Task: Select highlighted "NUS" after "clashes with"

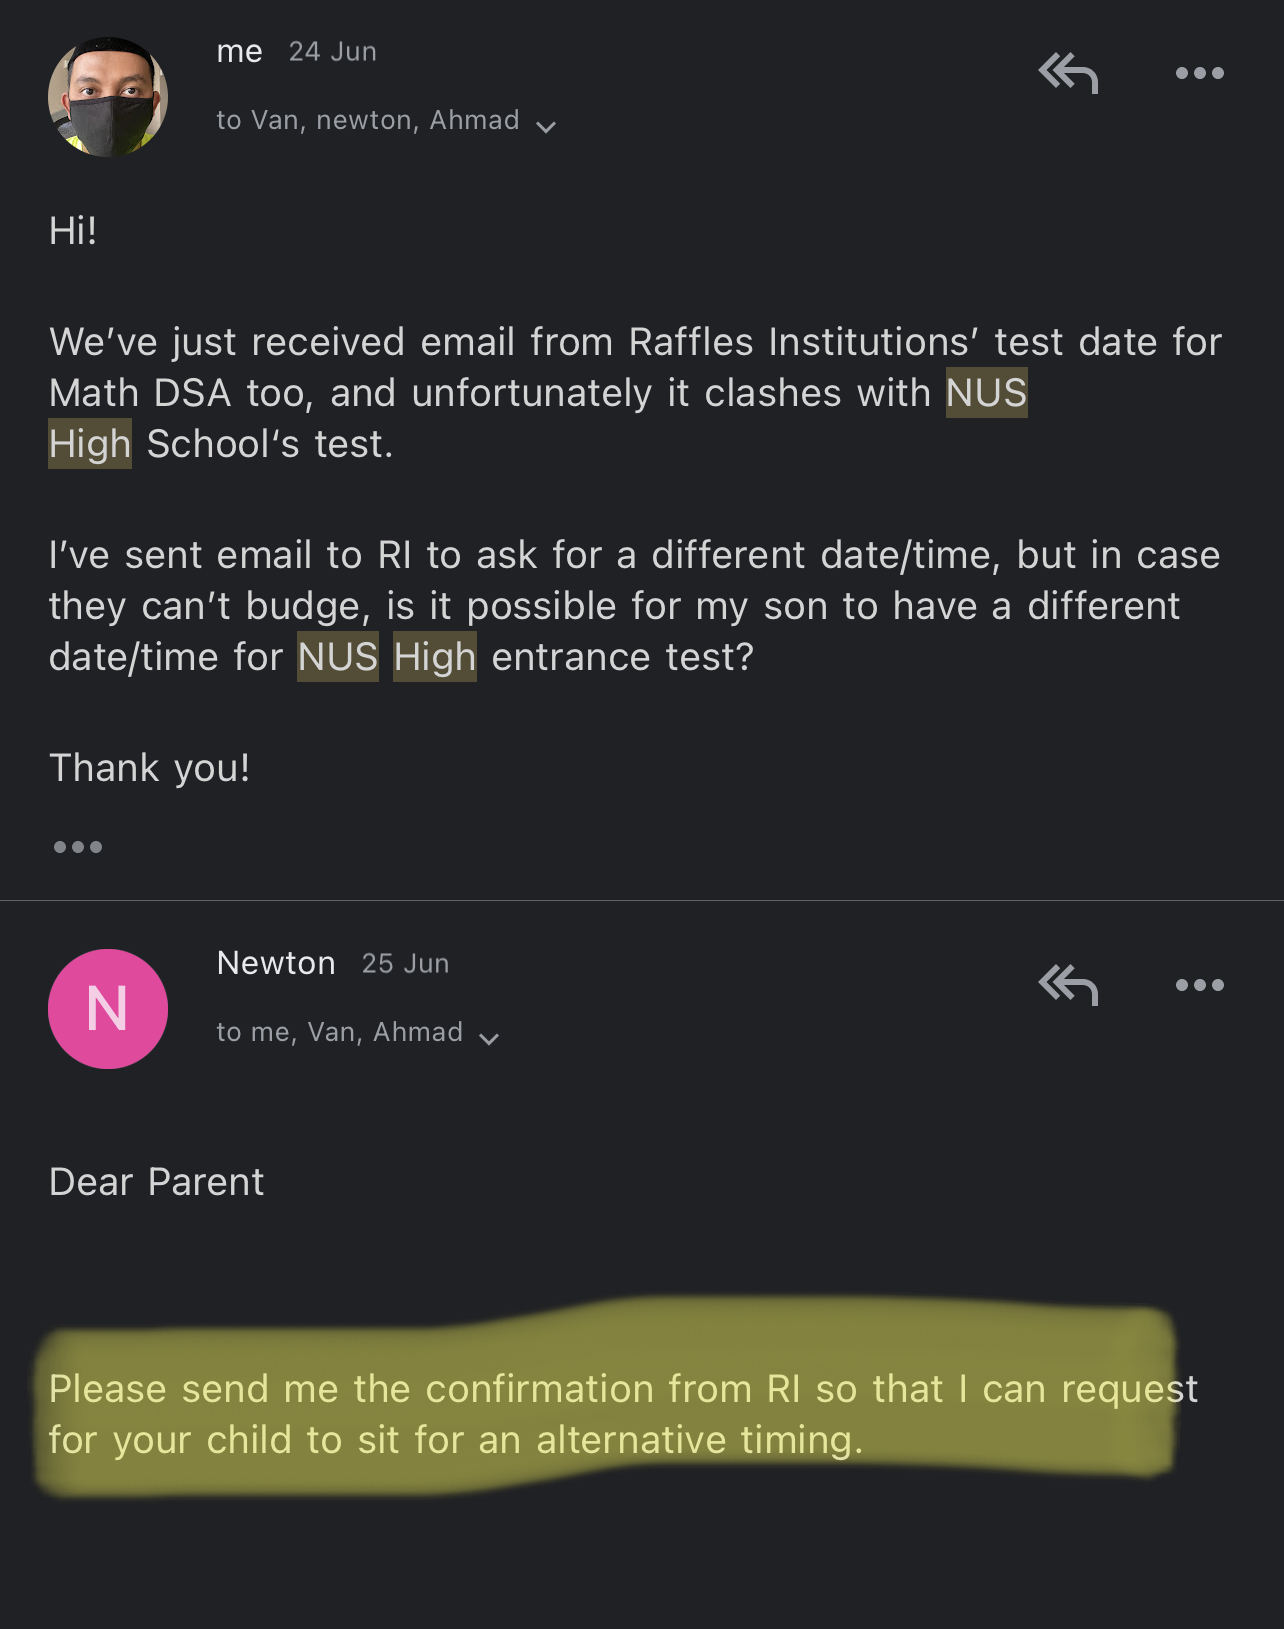Action: pyautogui.click(x=986, y=393)
